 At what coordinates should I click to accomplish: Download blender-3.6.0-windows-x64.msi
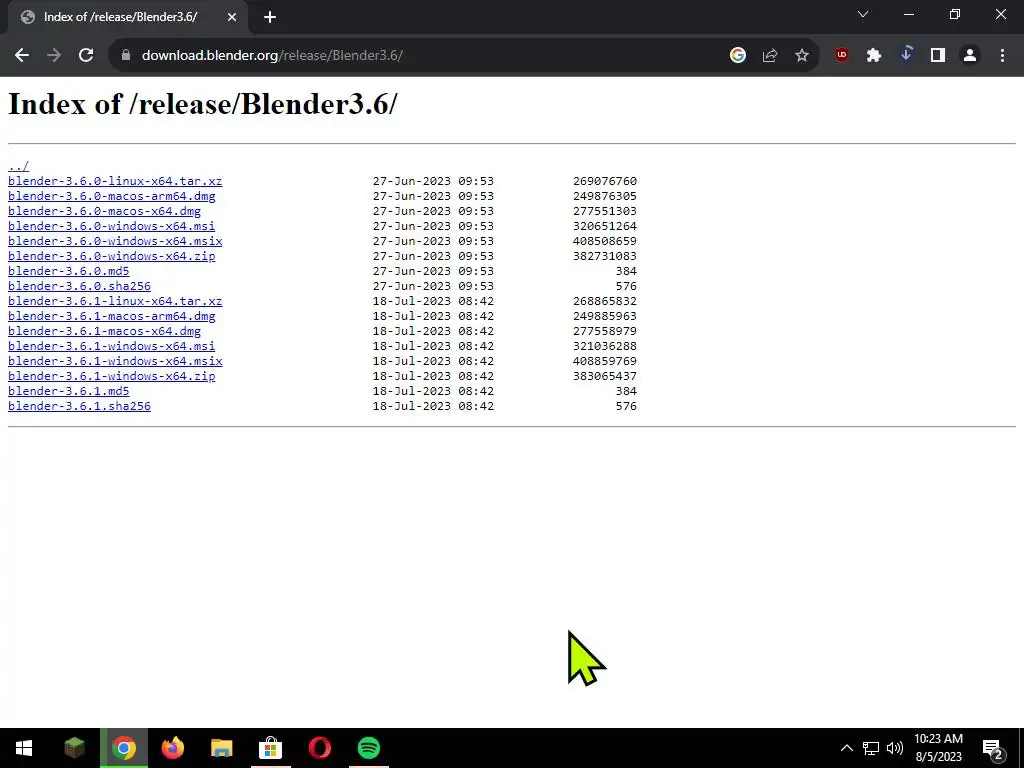(x=112, y=226)
